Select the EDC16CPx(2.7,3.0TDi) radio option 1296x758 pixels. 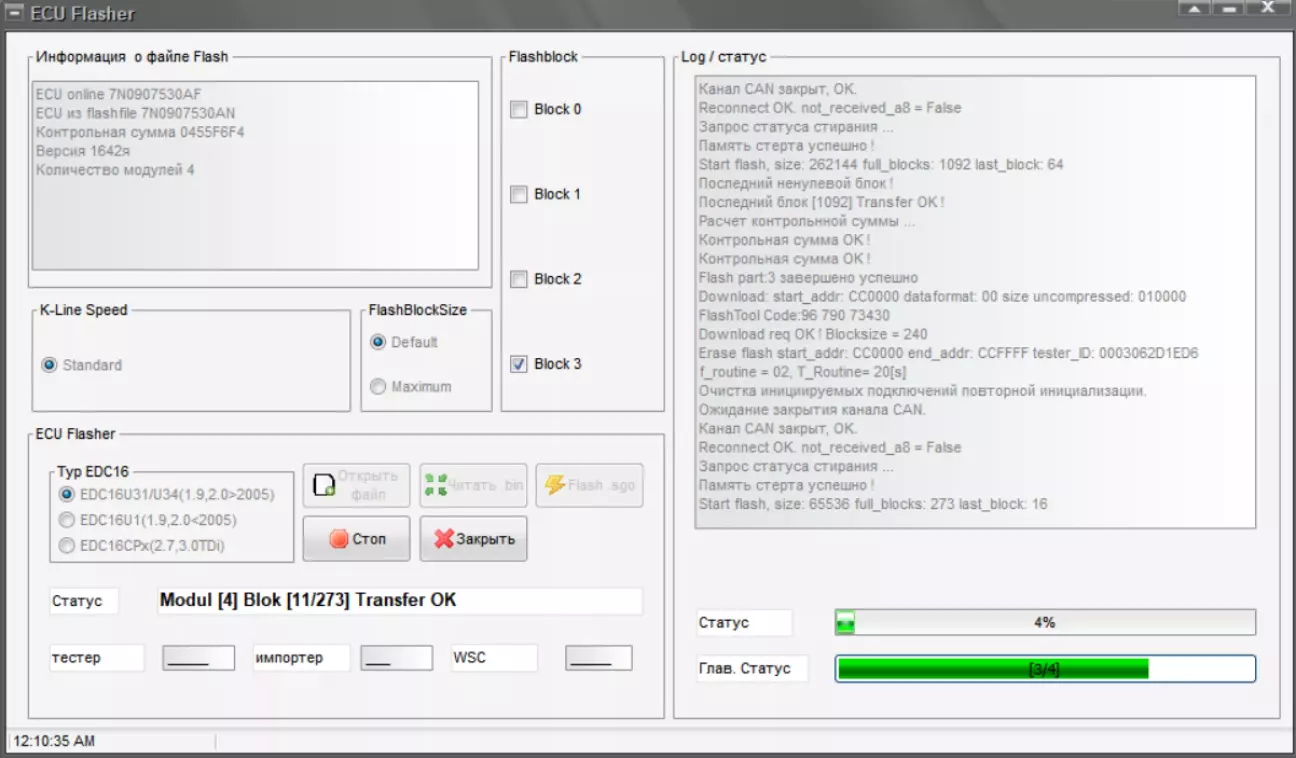(67, 546)
